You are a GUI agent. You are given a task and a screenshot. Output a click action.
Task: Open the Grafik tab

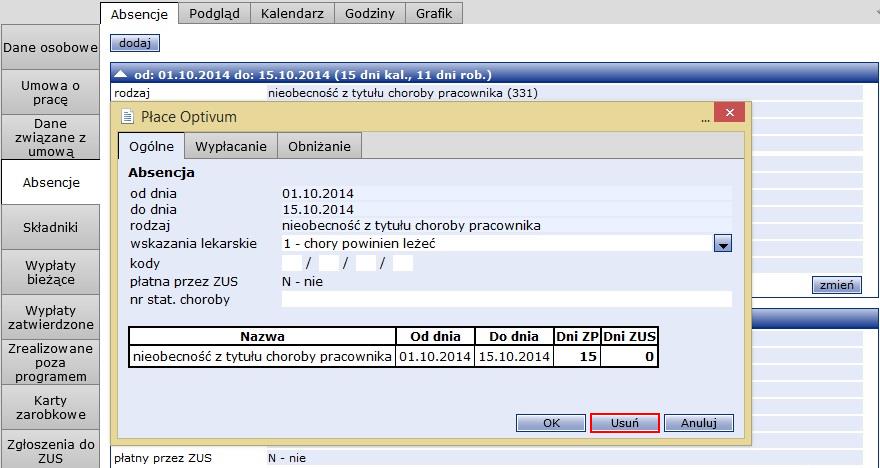coord(434,13)
